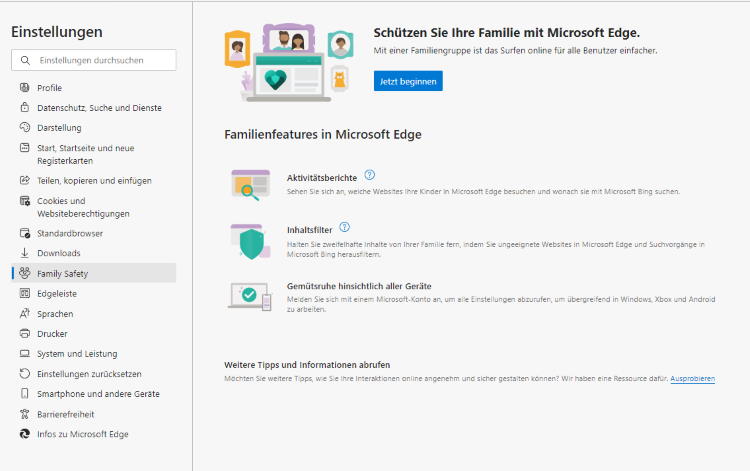Click the Drucker printer icon

[25, 334]
